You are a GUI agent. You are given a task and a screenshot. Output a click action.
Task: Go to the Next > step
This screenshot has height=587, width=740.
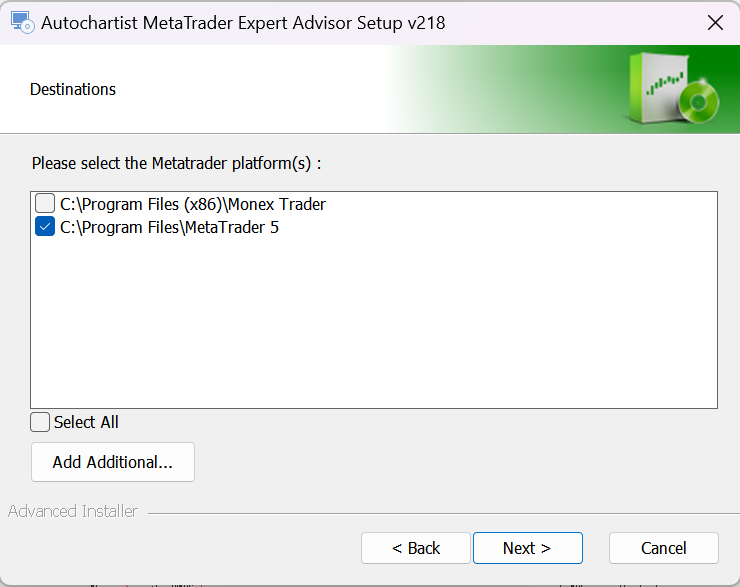pyautogui.click(x=528, y=548)
